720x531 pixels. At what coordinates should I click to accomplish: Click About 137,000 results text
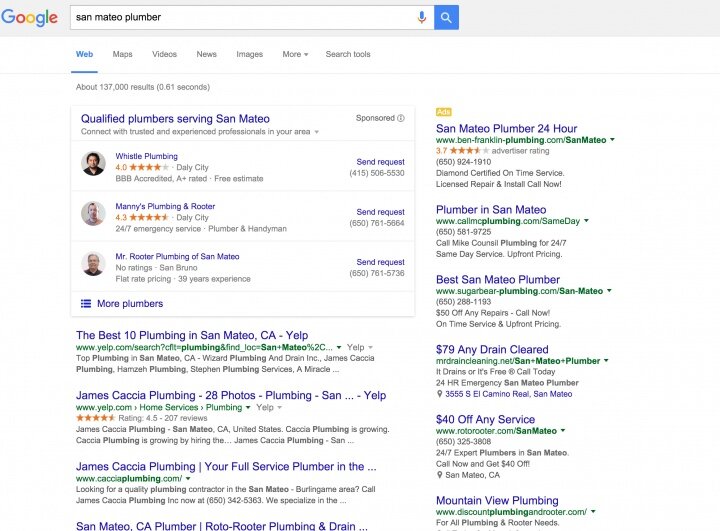pyautogui.click(x=143, y=87)
